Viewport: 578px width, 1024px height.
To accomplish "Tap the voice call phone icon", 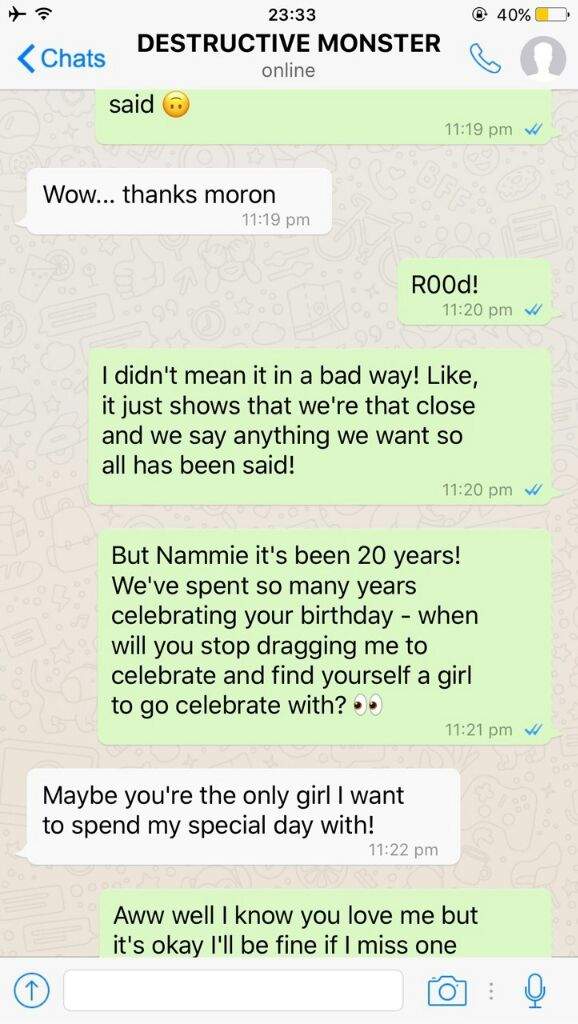I will click(485, 58).
